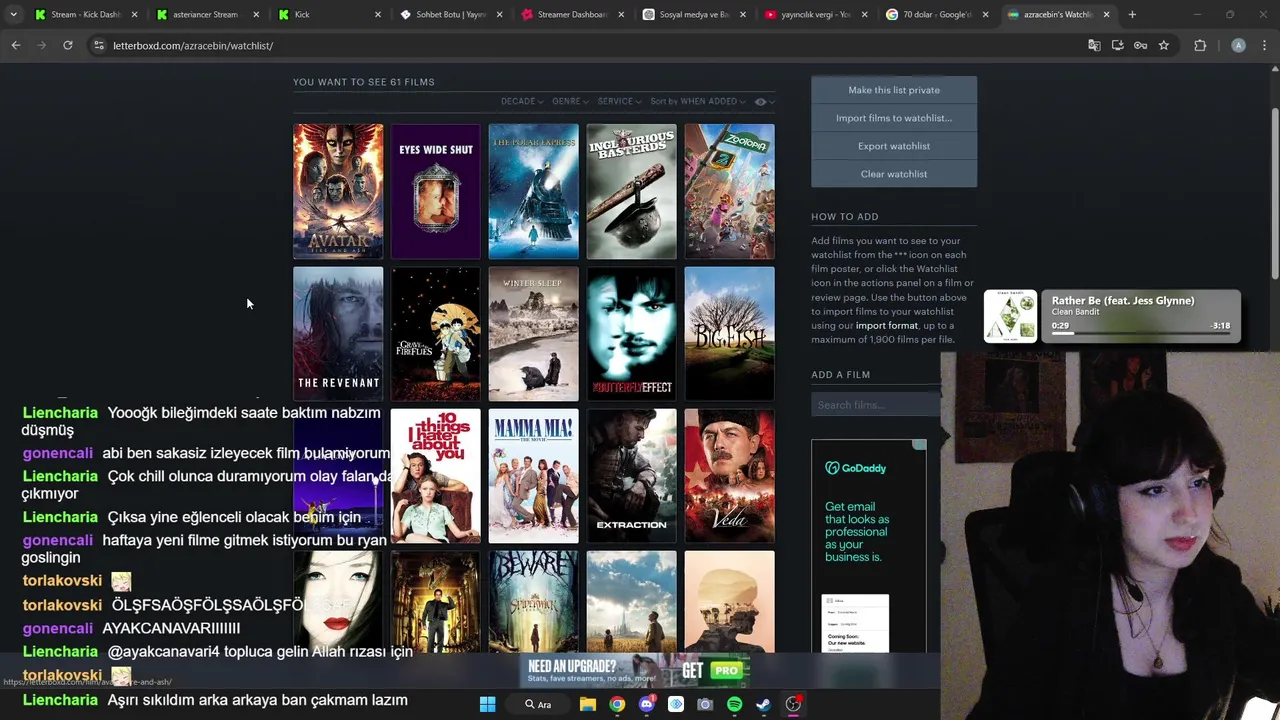Open the Extraction poster
Viewport: 1280px width, 720px height.
coord(631,475)
